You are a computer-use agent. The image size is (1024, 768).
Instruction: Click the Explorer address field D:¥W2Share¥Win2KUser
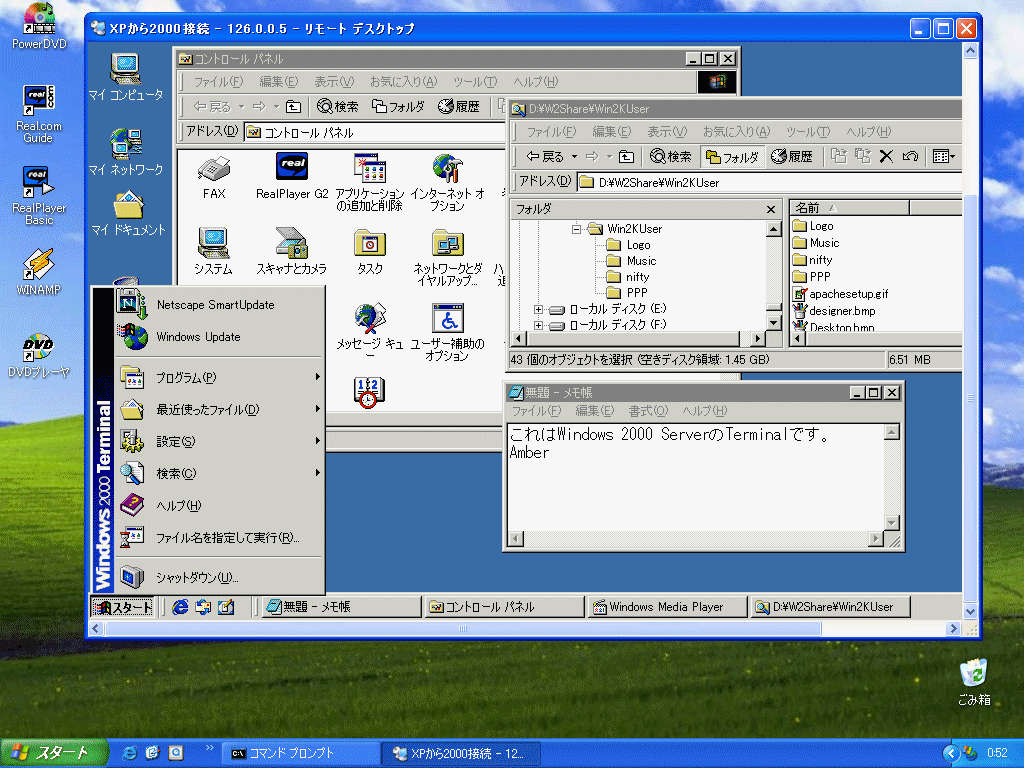point(769,182)
